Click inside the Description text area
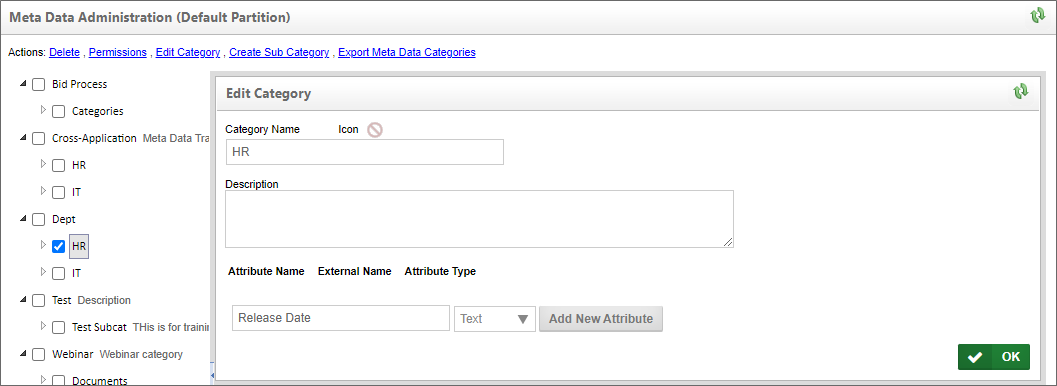The height and width of the screenshot is (386, 1057). 479,219
